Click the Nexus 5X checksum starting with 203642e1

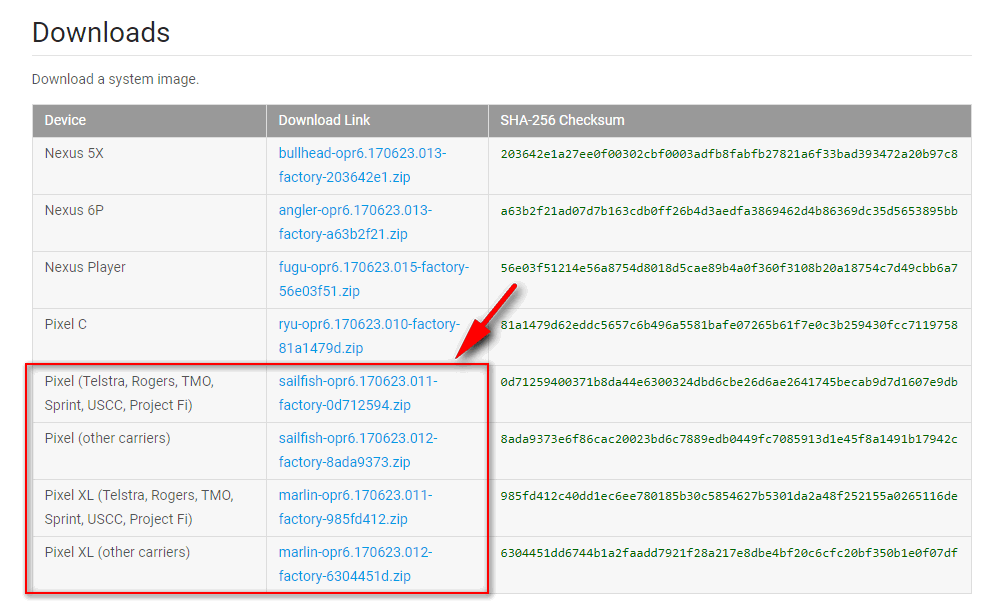pos(729,154)
